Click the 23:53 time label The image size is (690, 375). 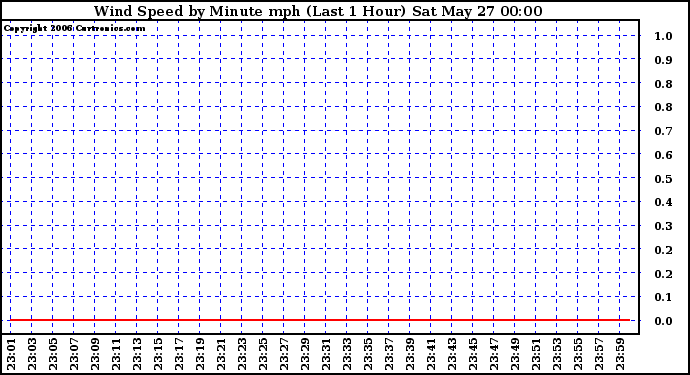click(x=557, y=354)
